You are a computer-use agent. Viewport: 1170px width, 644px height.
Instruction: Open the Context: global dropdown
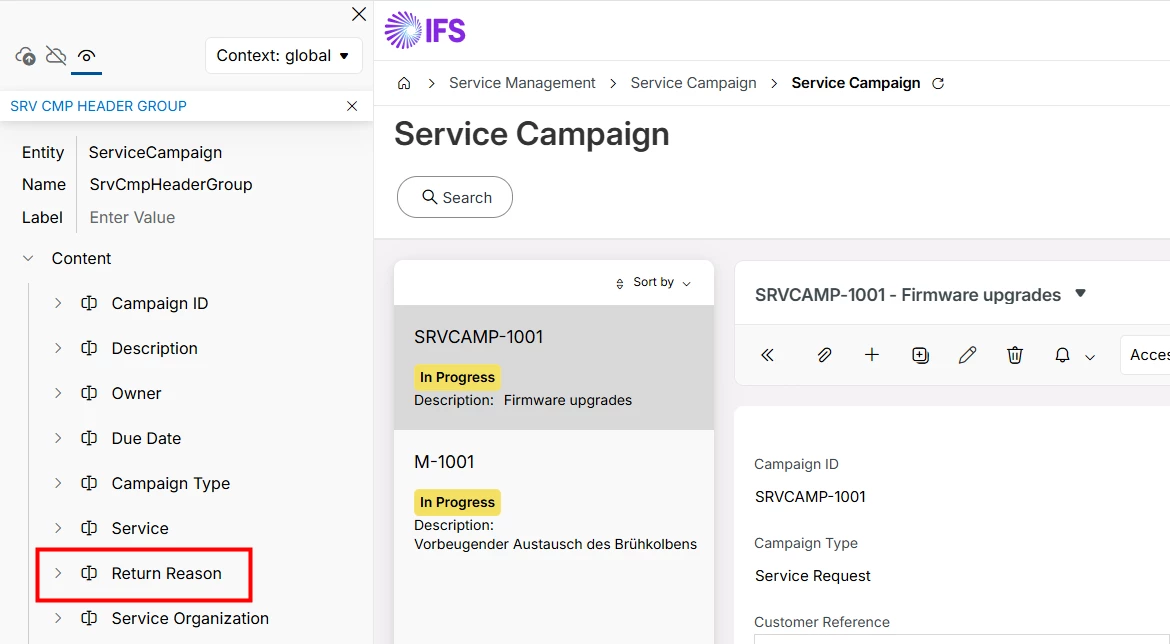pyautogui.click(x=284, y=56)
